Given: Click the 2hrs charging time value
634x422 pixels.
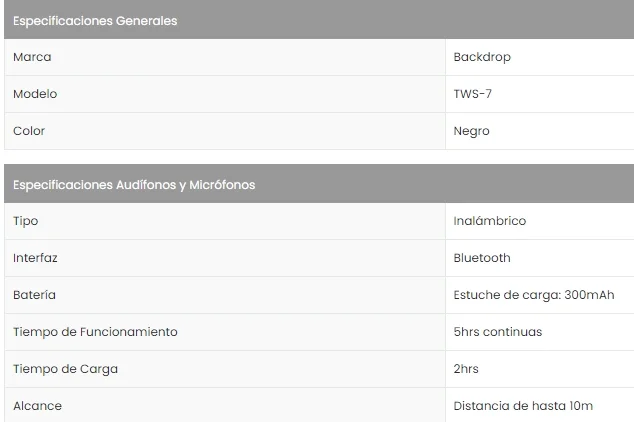Looking at the screenshot, I should click(466, 369).
